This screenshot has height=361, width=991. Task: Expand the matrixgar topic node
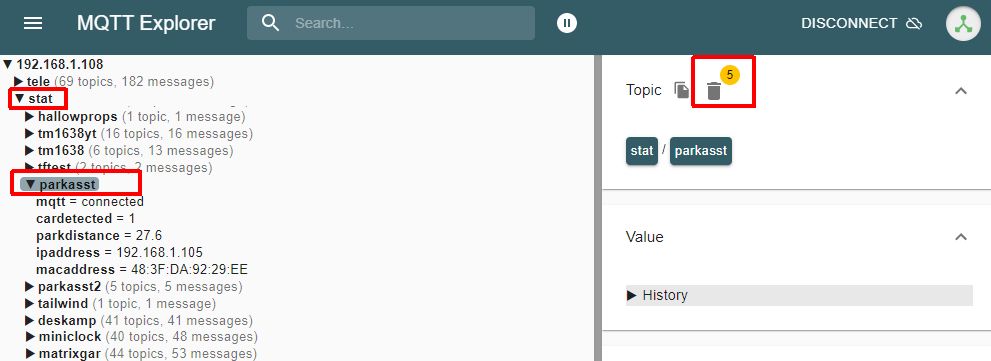click(x=30, y=354)
